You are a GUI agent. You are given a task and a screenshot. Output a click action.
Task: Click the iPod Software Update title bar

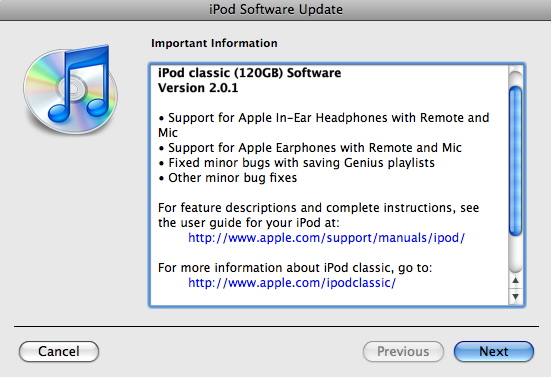click(x=276, y=10)
